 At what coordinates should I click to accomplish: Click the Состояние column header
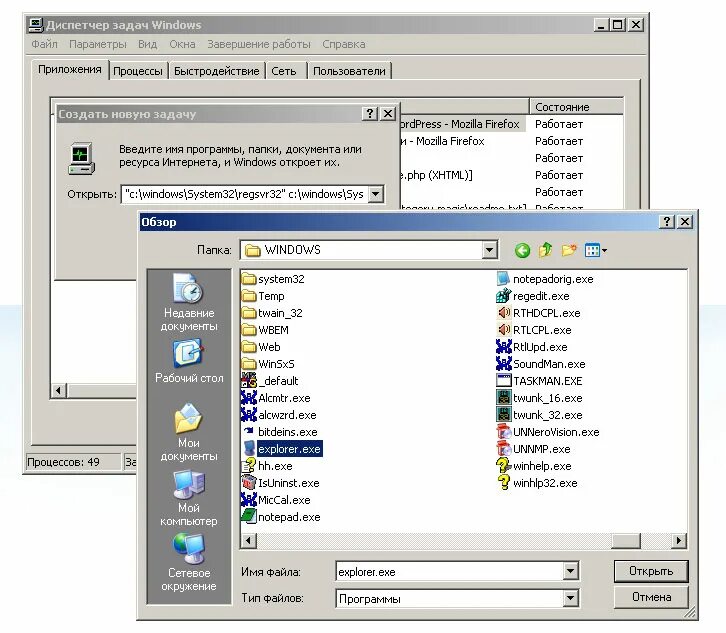click(576, 107)
